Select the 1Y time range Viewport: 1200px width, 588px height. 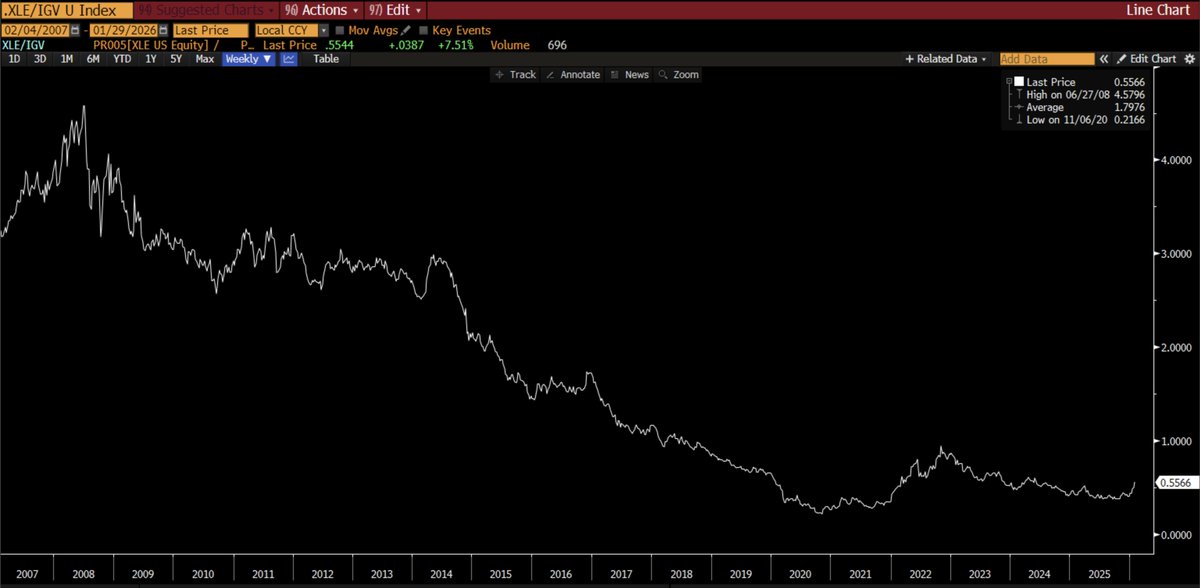tap(150, 59)
